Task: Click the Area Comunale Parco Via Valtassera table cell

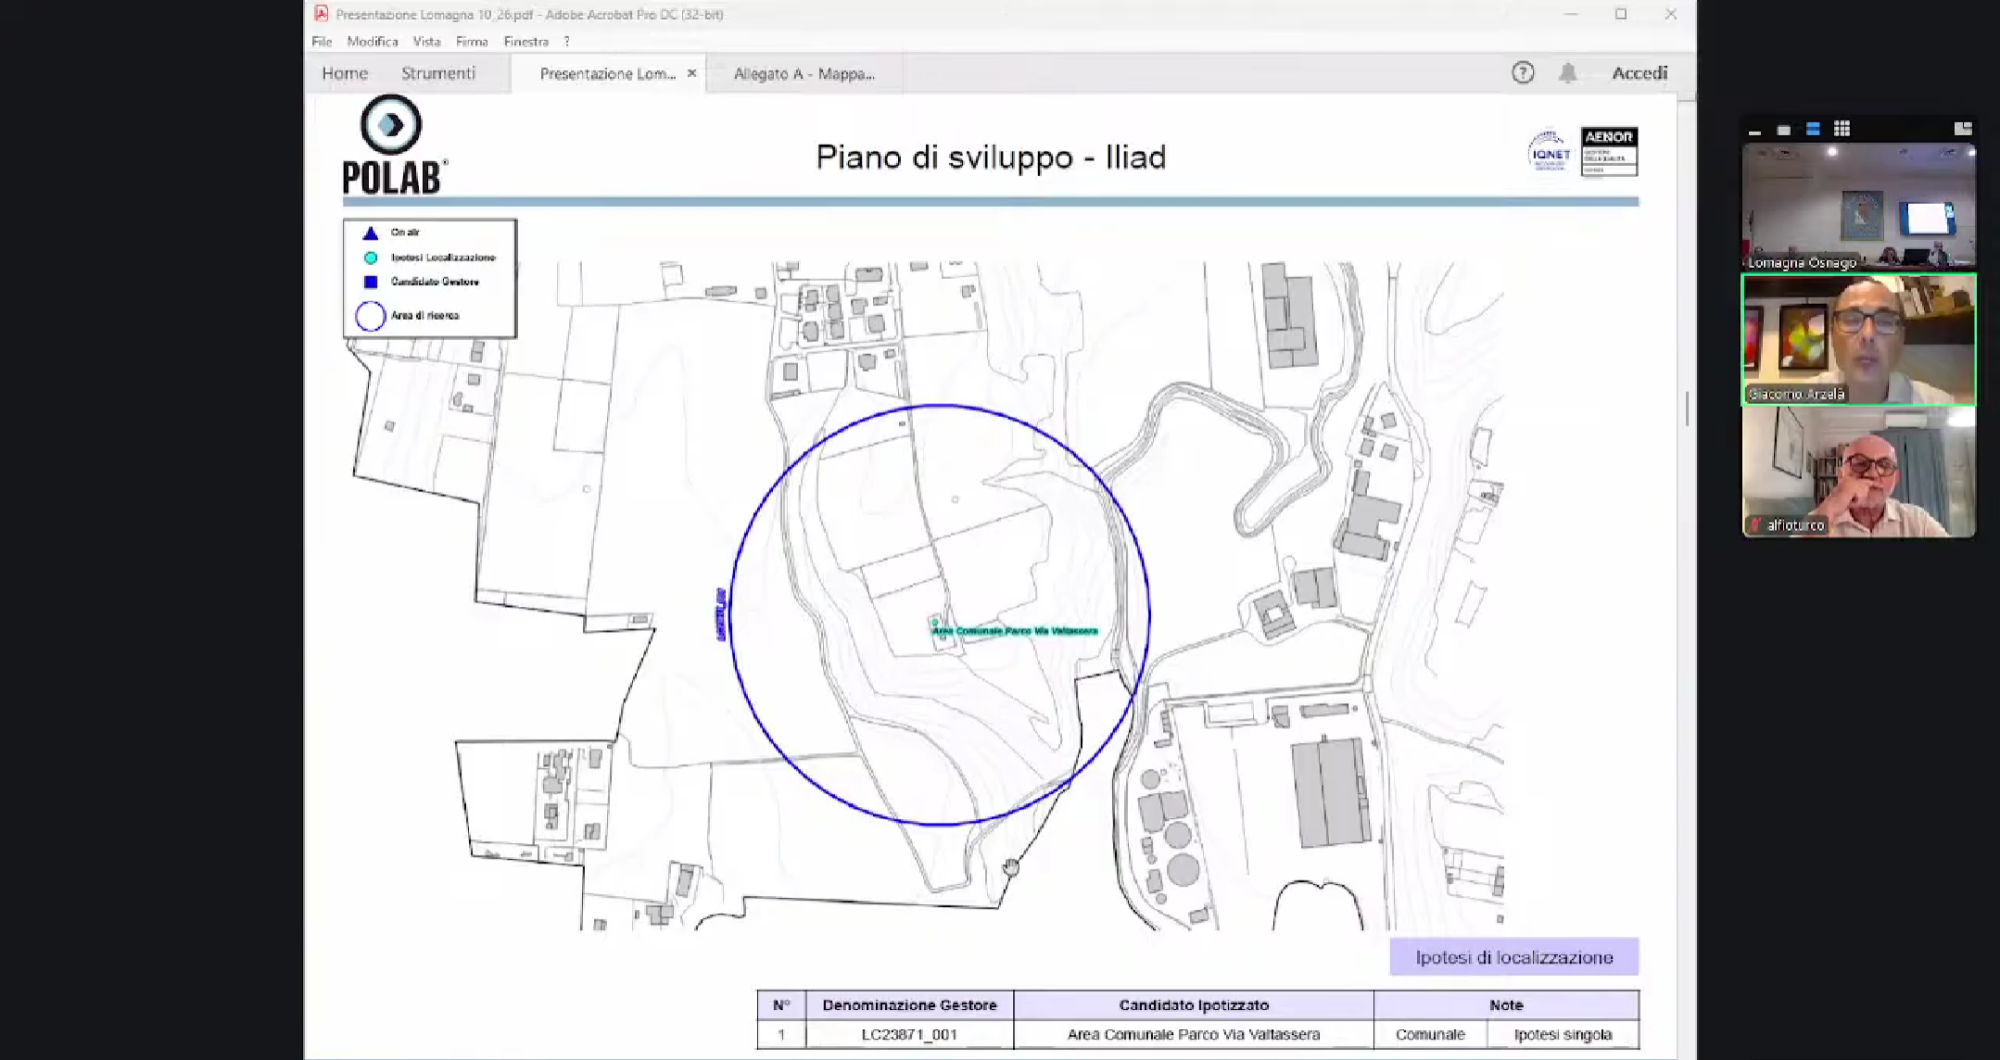Action: point(1193,1034)
